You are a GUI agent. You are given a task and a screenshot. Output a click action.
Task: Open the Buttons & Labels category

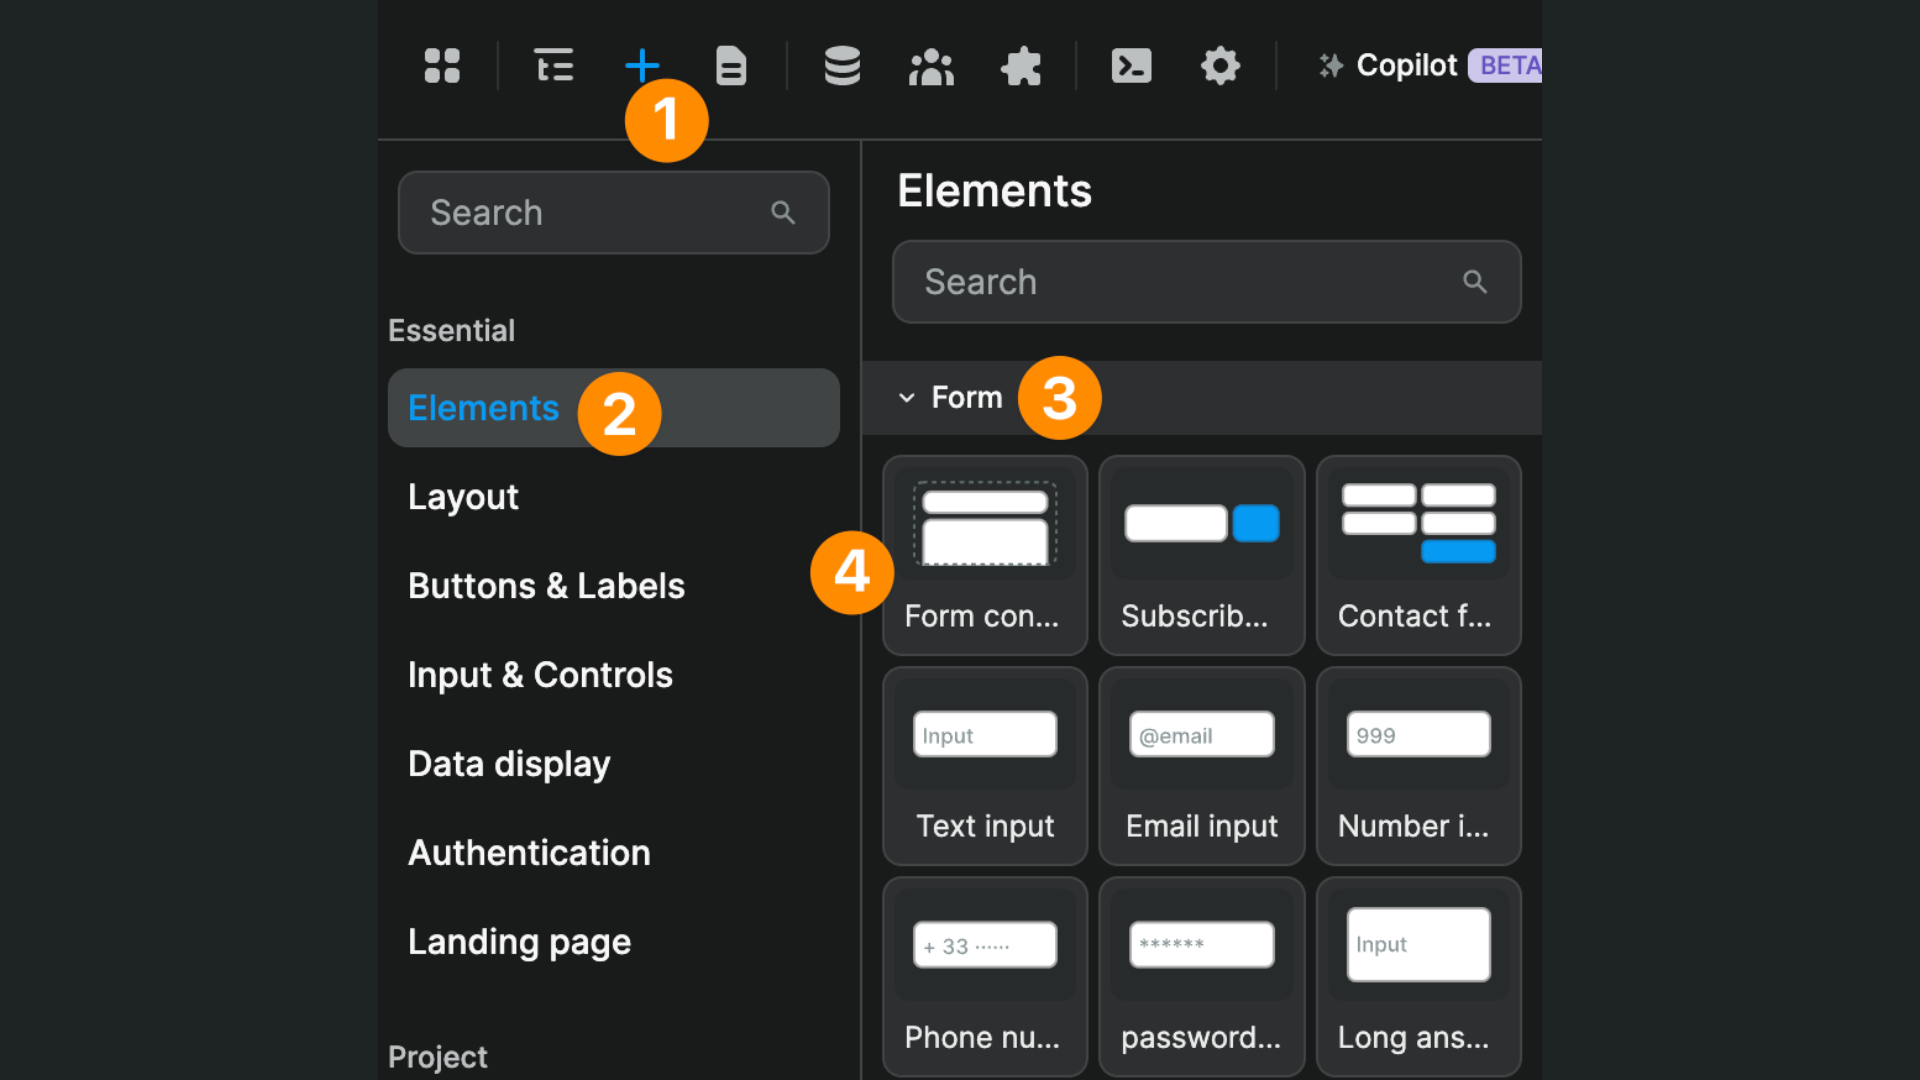pyautogui.click(x=546, y=585)
